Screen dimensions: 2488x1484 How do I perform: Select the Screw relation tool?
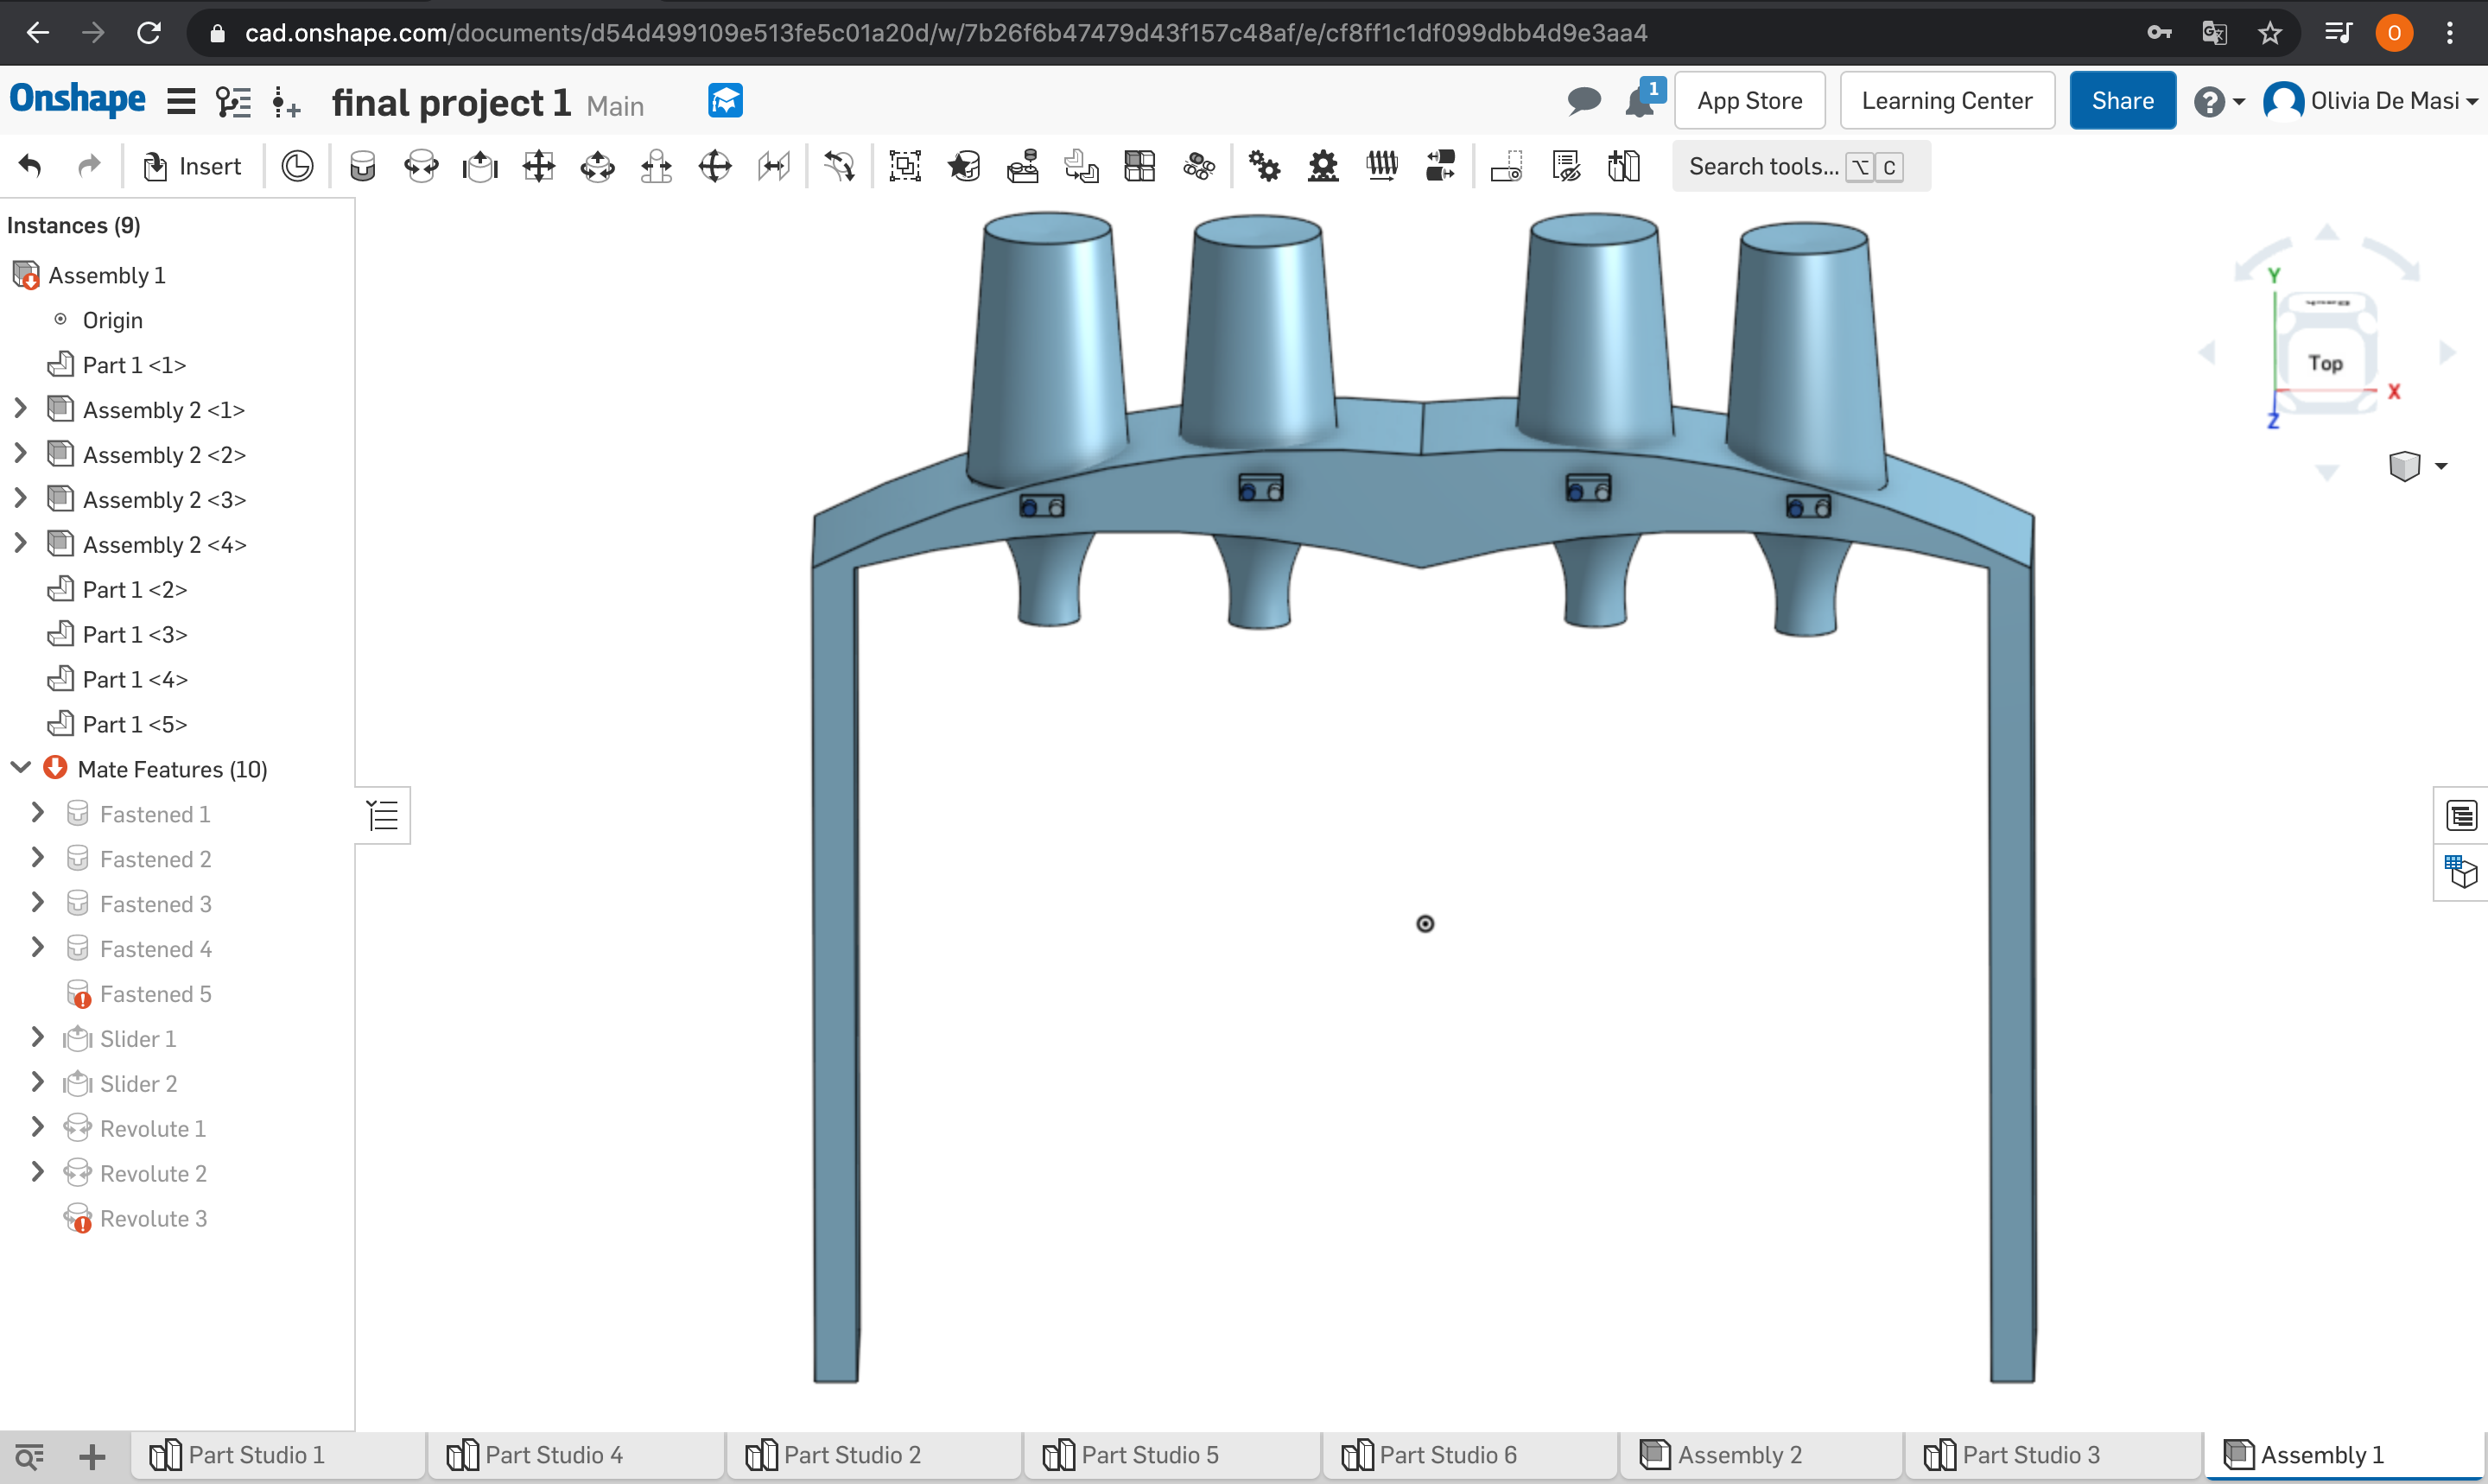[1382, 166]
